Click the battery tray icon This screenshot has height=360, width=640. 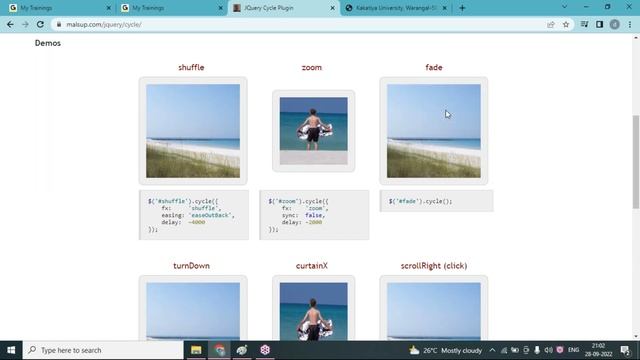click(515, 350)
